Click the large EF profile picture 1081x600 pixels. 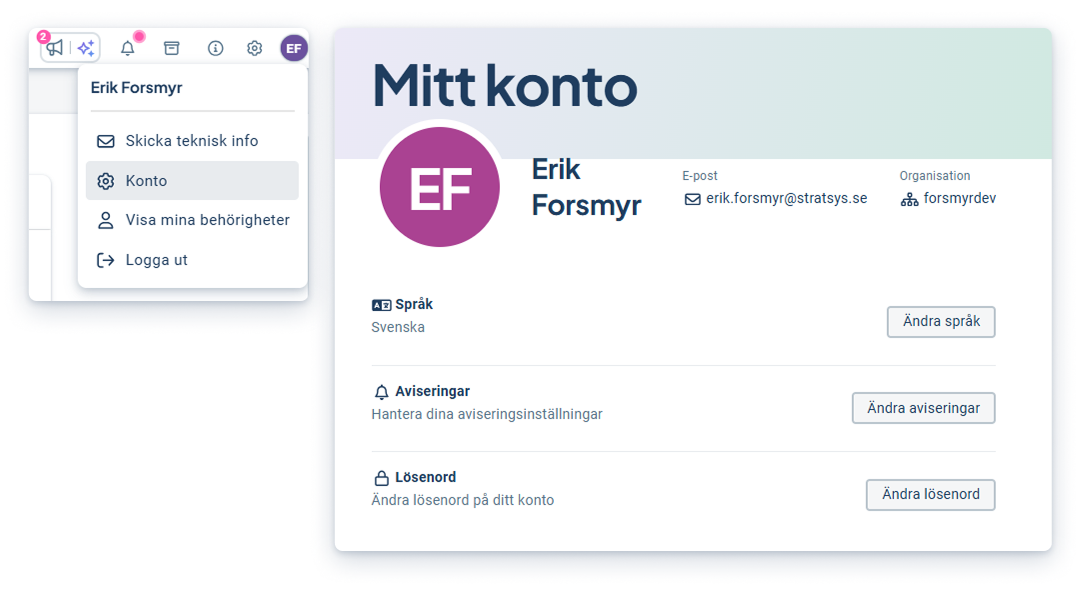440,187
